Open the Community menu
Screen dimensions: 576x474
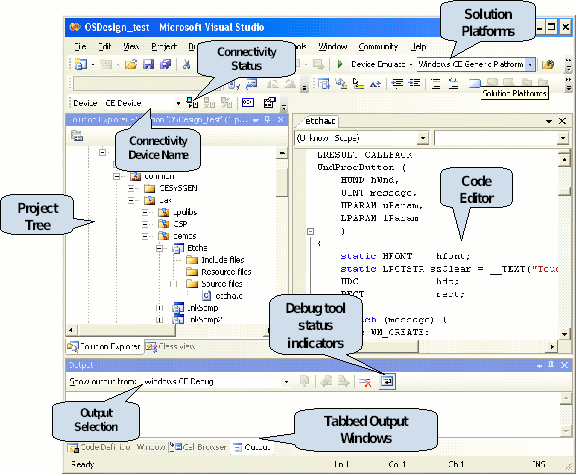pyautogui.click(x=378, y=47)
